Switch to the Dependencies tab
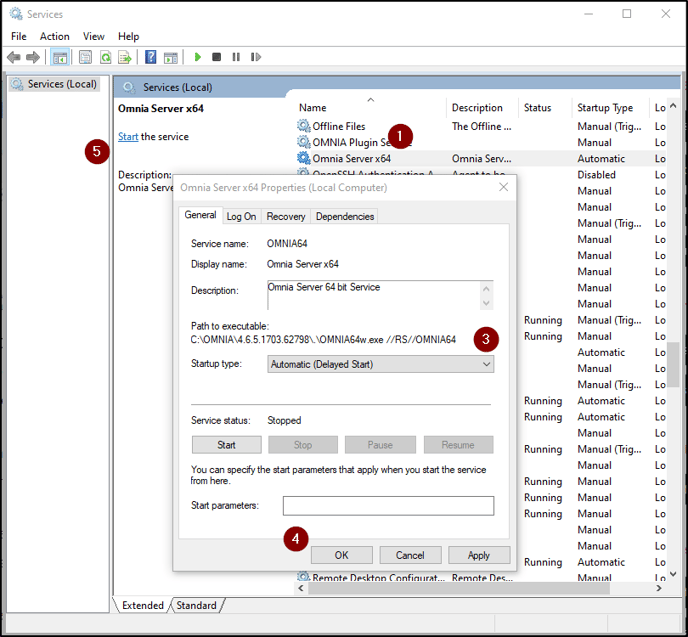 pyautogui.click(x=344, y=216)
